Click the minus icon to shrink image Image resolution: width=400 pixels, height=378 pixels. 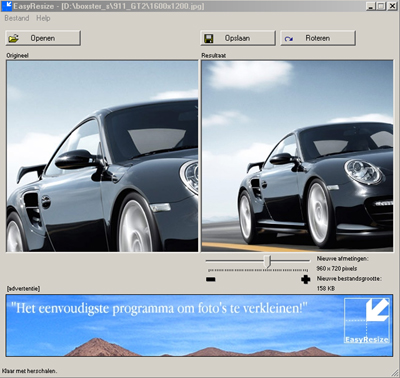[211, 279]
